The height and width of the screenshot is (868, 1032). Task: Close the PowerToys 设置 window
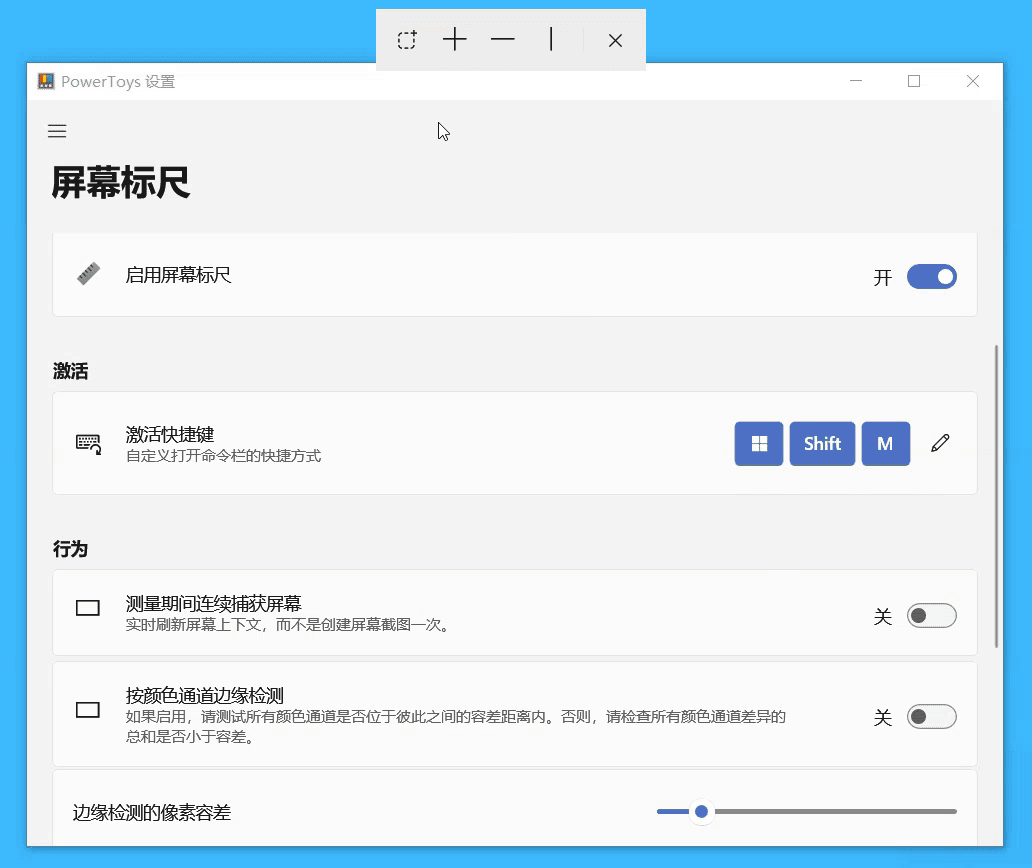[973, 81]
